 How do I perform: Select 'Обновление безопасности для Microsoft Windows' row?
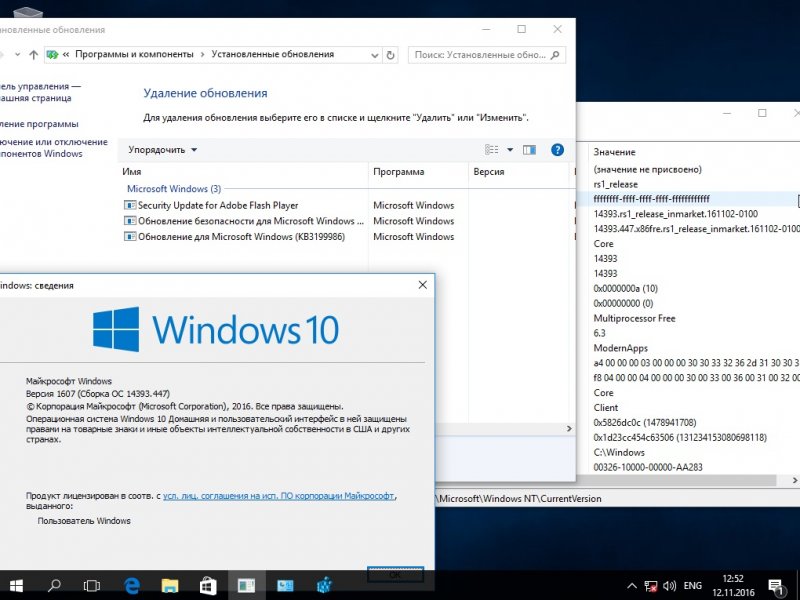tap(244, 221)
